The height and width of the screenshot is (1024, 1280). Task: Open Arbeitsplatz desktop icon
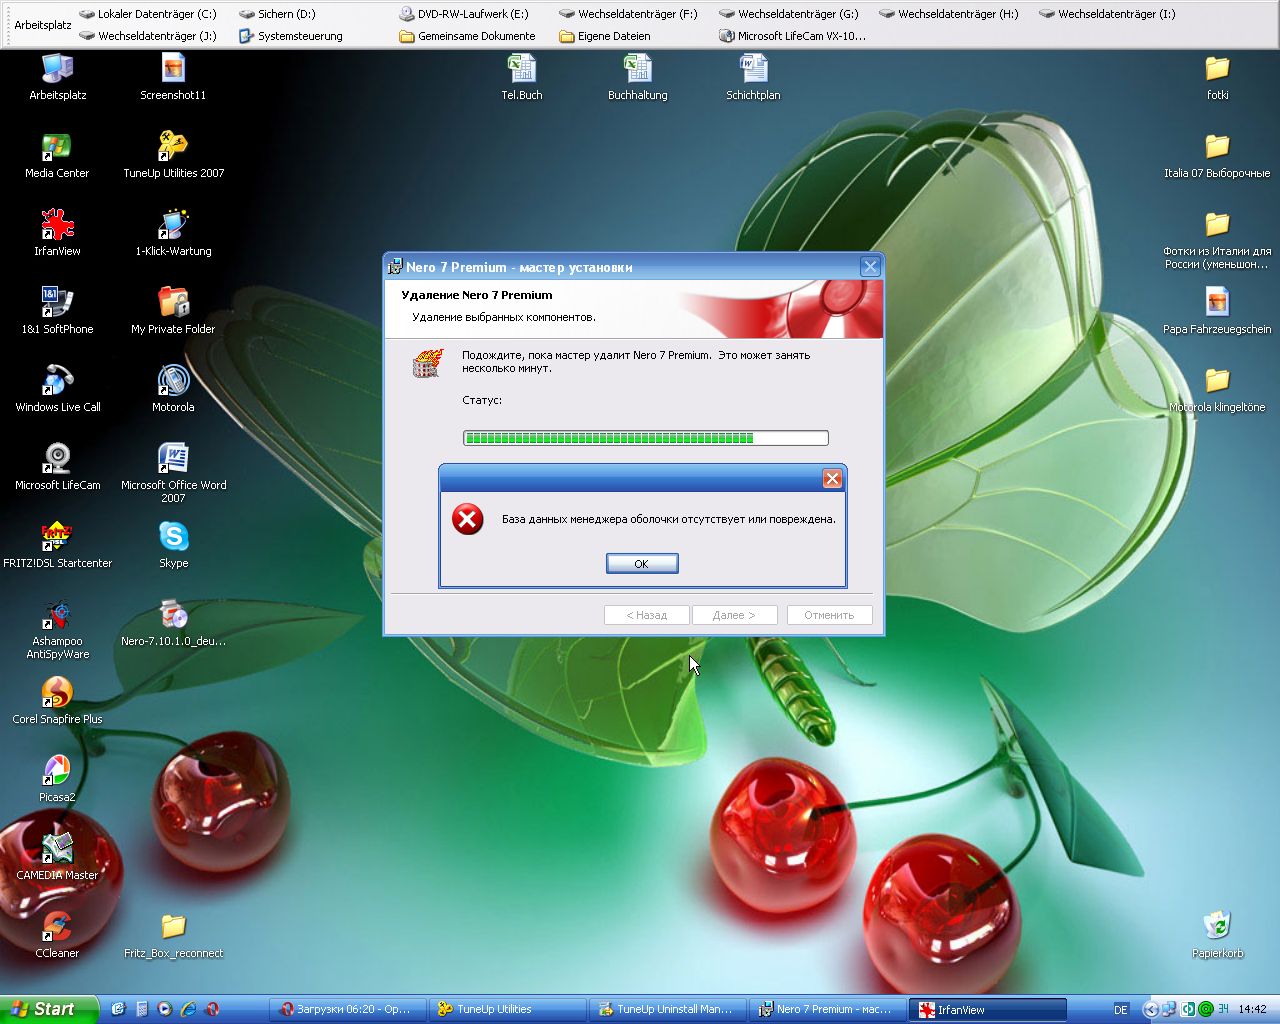pos(57,77)
